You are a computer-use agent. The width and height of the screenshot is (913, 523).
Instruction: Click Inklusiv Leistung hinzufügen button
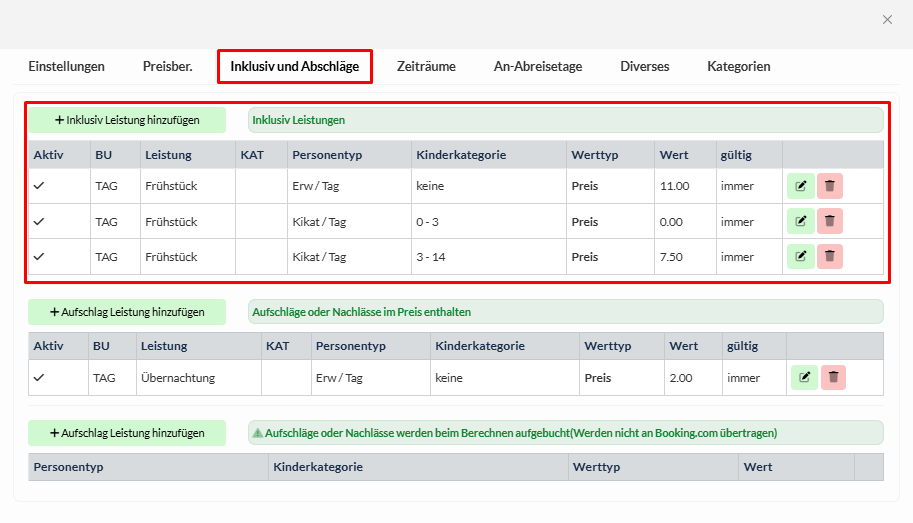click(127, 120)
